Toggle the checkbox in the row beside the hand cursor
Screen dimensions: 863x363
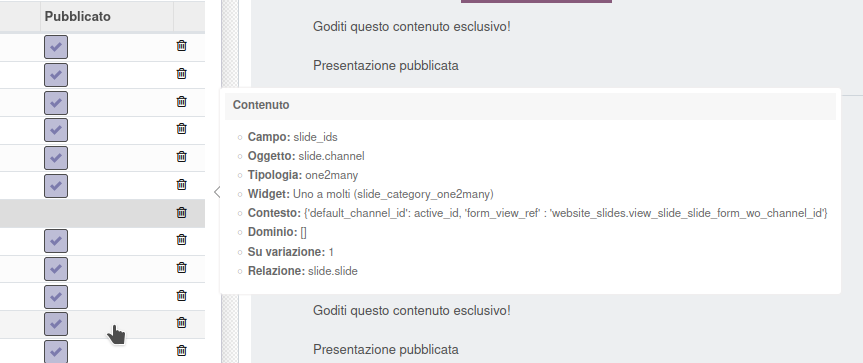point(56,324)
